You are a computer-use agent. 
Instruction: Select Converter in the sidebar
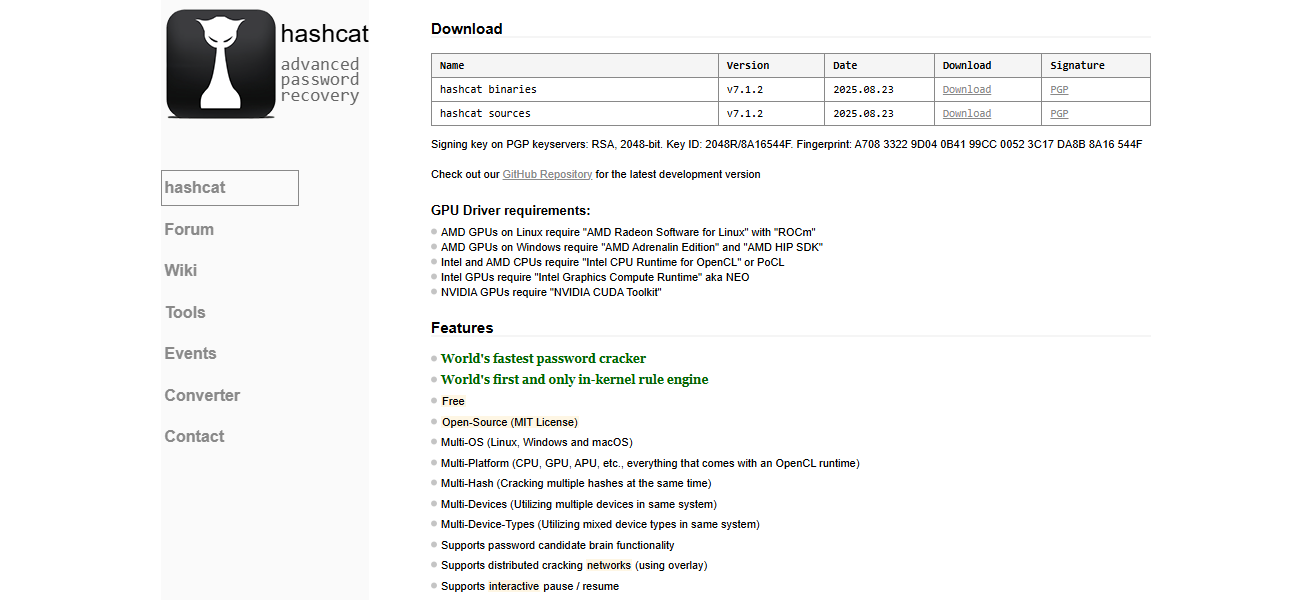coord(202,396)
